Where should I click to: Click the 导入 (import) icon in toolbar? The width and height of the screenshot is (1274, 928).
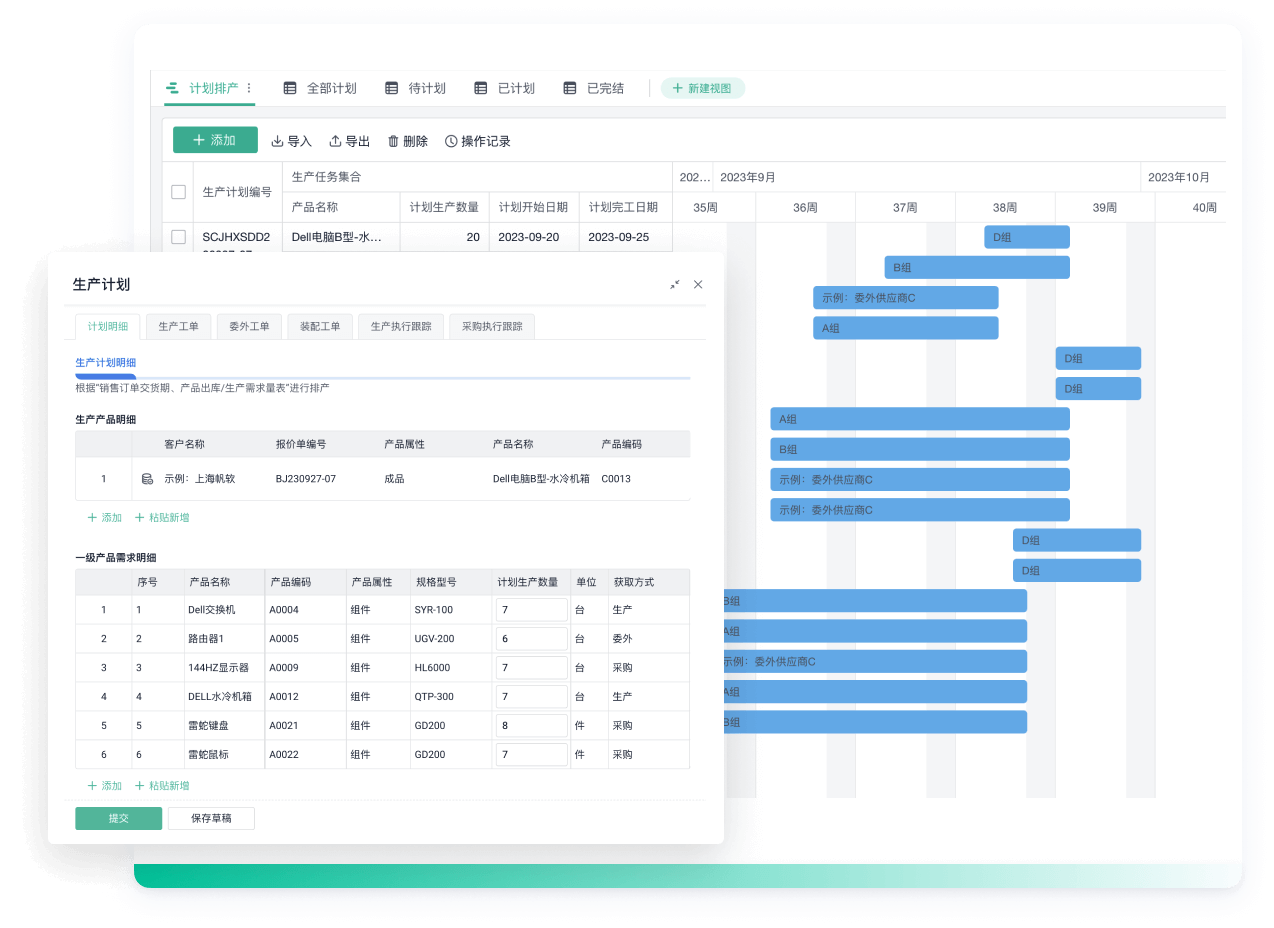point(278,142)
